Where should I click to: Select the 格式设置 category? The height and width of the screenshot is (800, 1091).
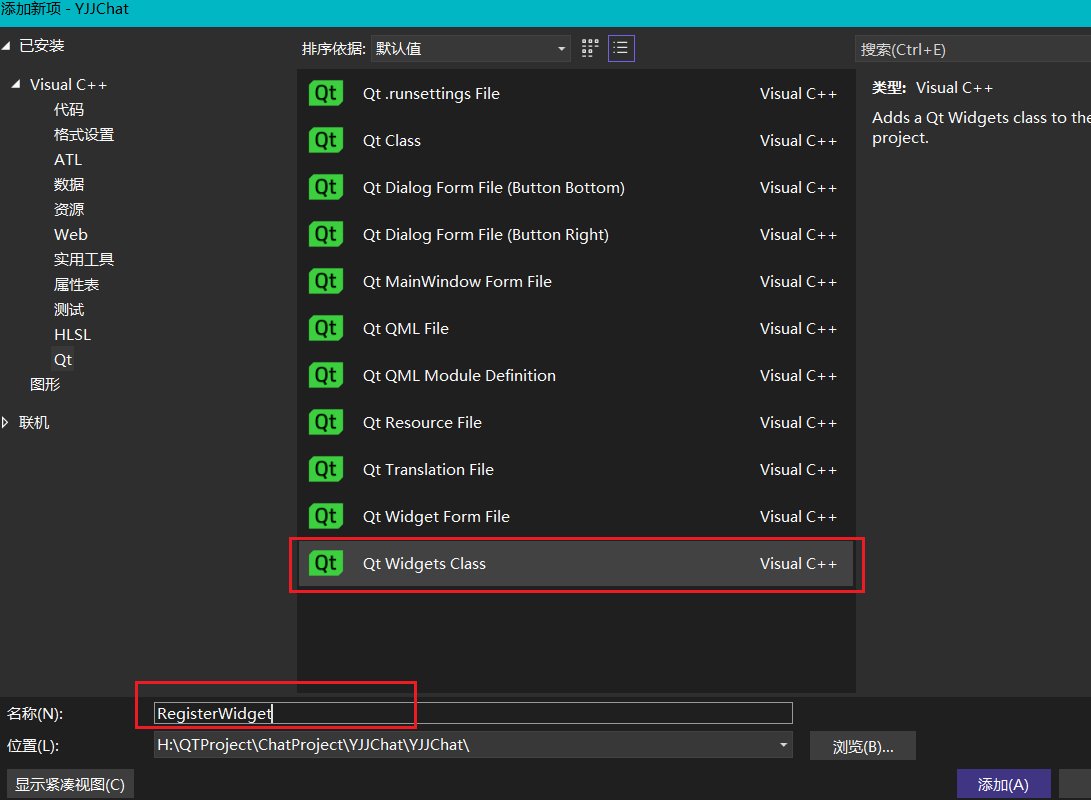(84, 134)
